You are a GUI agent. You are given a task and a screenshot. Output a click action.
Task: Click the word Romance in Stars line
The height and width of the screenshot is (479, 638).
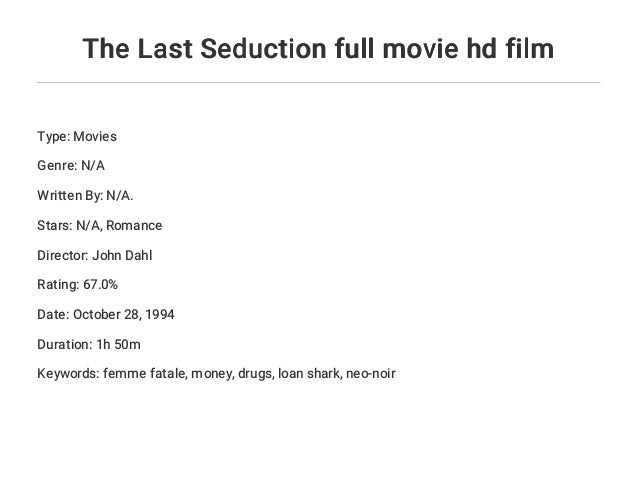click(134, 225)
